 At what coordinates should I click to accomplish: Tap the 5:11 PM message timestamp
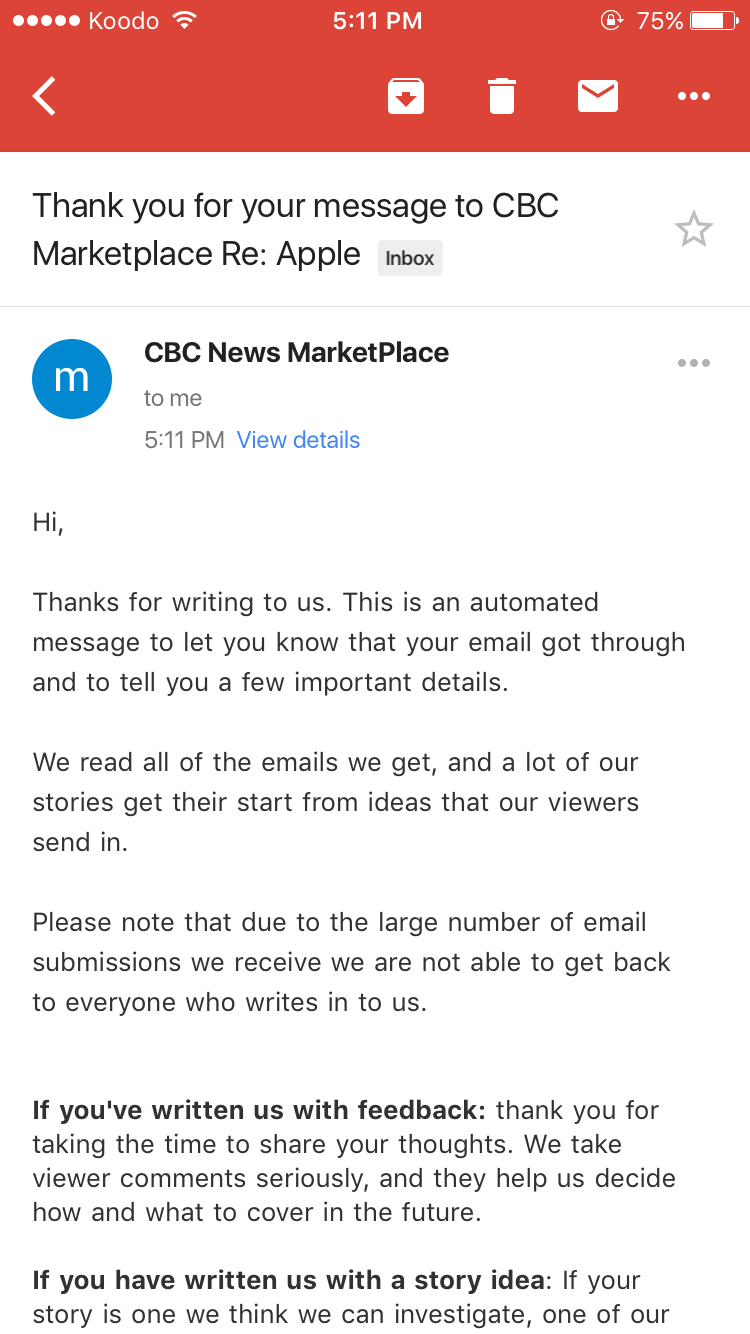click(184, 440)
